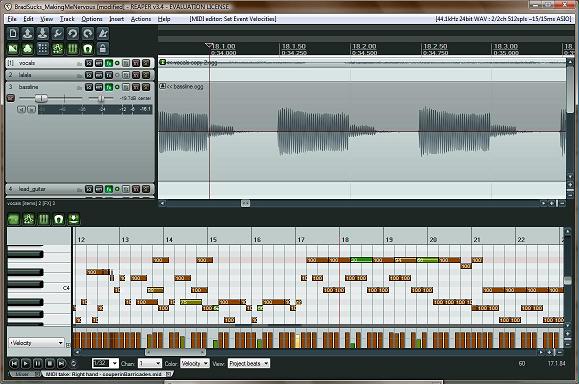The width and height of the screenshot is (579, 384).
Task: Open the 1/32 grid size dropdown
Action: click(105, 364)
